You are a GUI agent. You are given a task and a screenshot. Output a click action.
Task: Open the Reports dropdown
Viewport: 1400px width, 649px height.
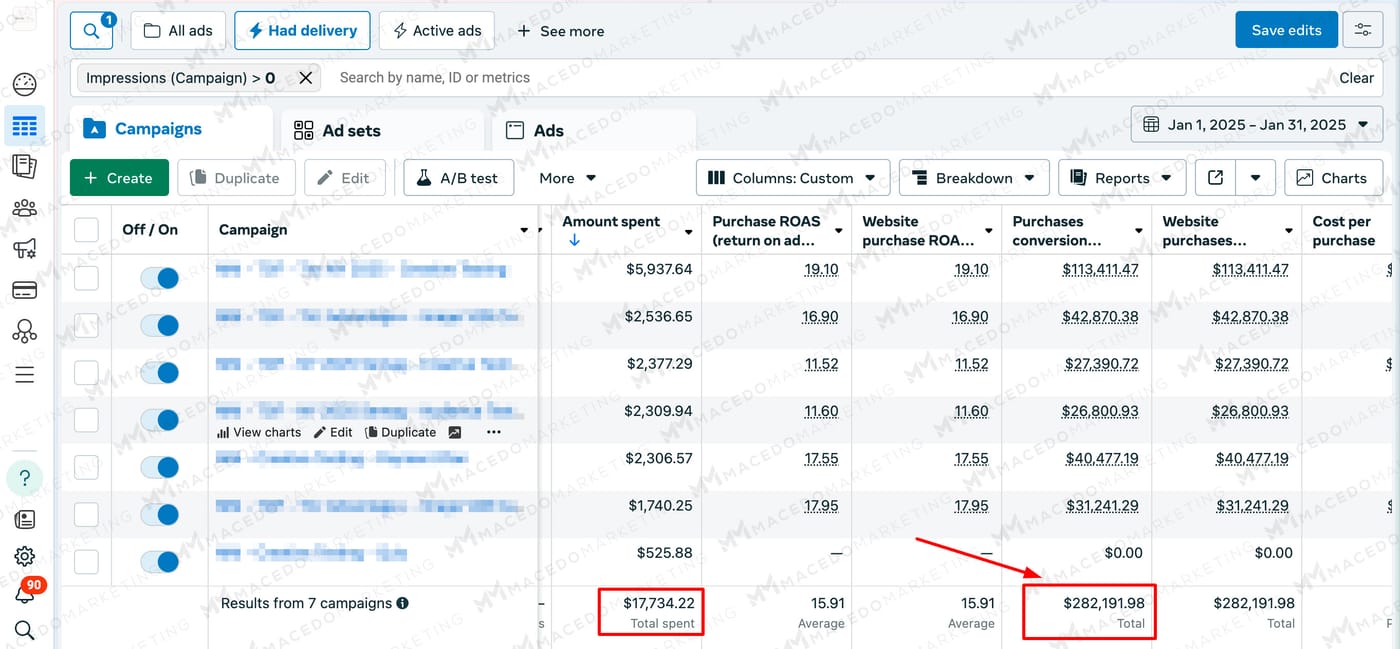(x=1122, y=178)
